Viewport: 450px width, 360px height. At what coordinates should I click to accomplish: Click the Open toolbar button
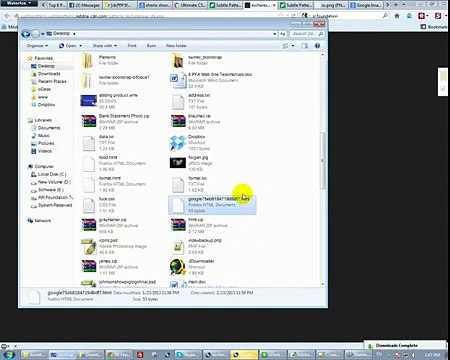click(68, 46)
